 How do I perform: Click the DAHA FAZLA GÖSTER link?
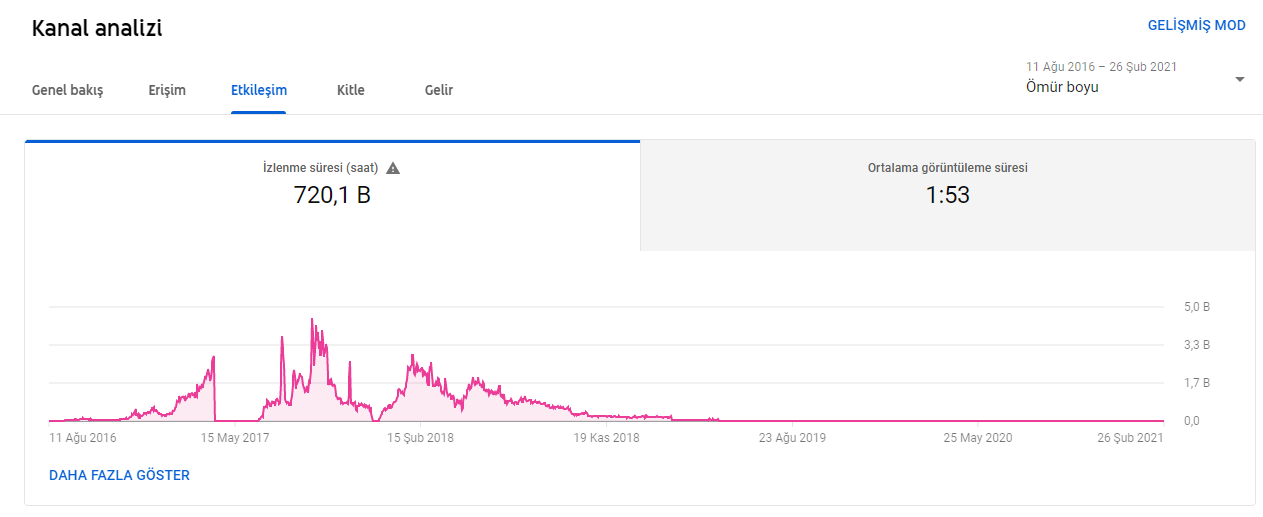119,475
